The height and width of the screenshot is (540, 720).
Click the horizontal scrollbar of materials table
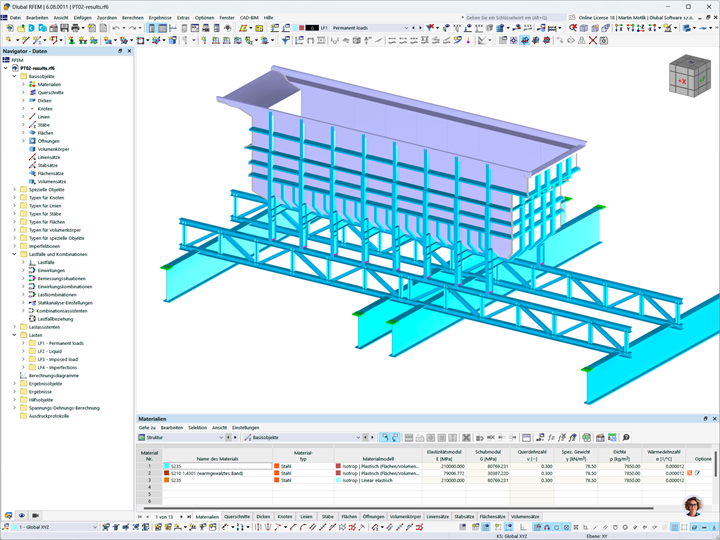399,508
